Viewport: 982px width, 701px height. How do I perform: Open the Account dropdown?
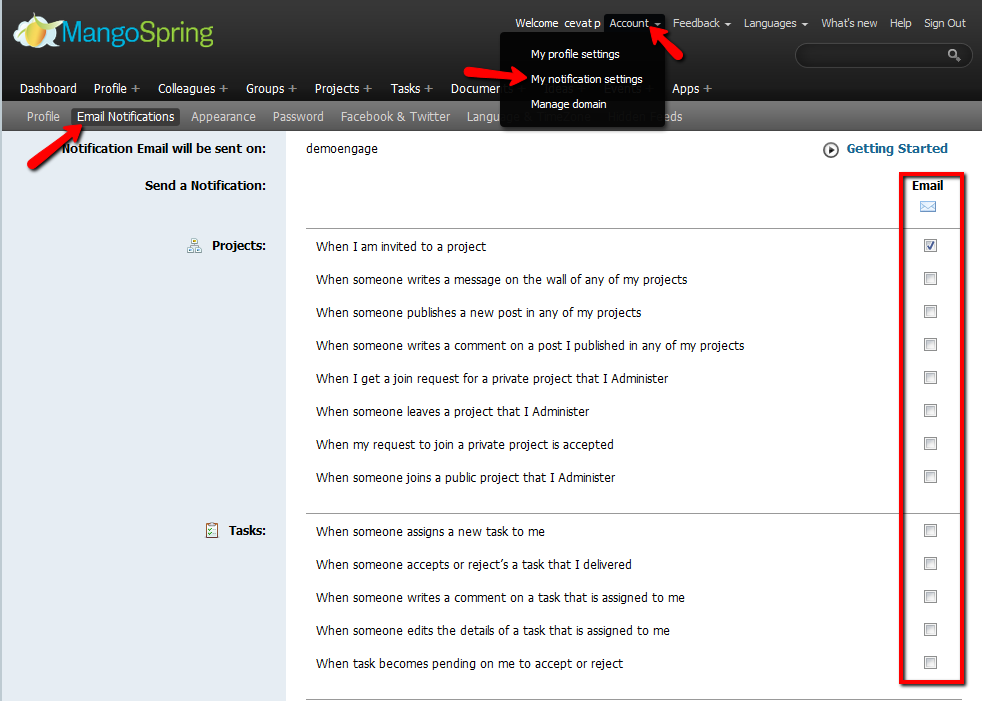coord(634,23)
